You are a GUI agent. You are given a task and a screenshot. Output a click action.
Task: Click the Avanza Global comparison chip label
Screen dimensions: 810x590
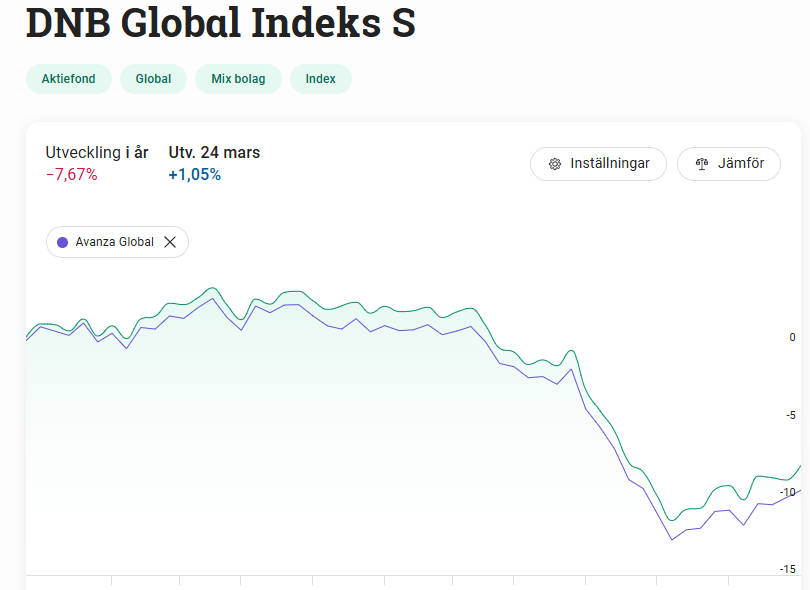coord(115,242)
